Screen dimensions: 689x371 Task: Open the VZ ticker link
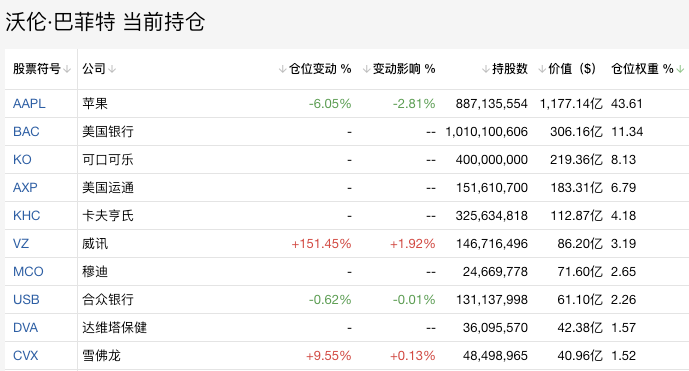pyautogui.click(x=21, y=244)
